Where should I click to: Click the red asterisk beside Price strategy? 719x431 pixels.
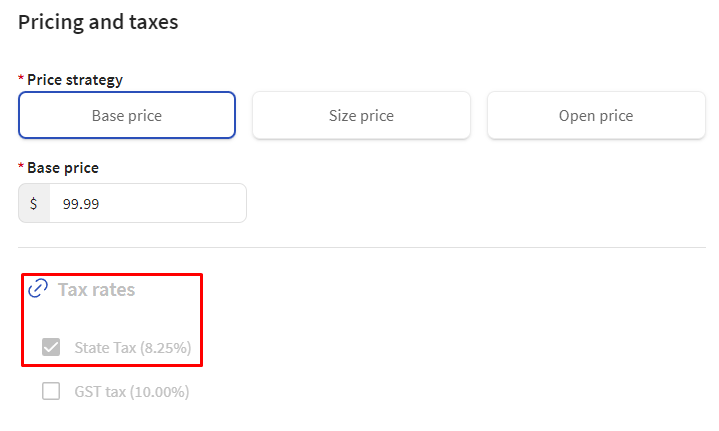tap(21, 78)
